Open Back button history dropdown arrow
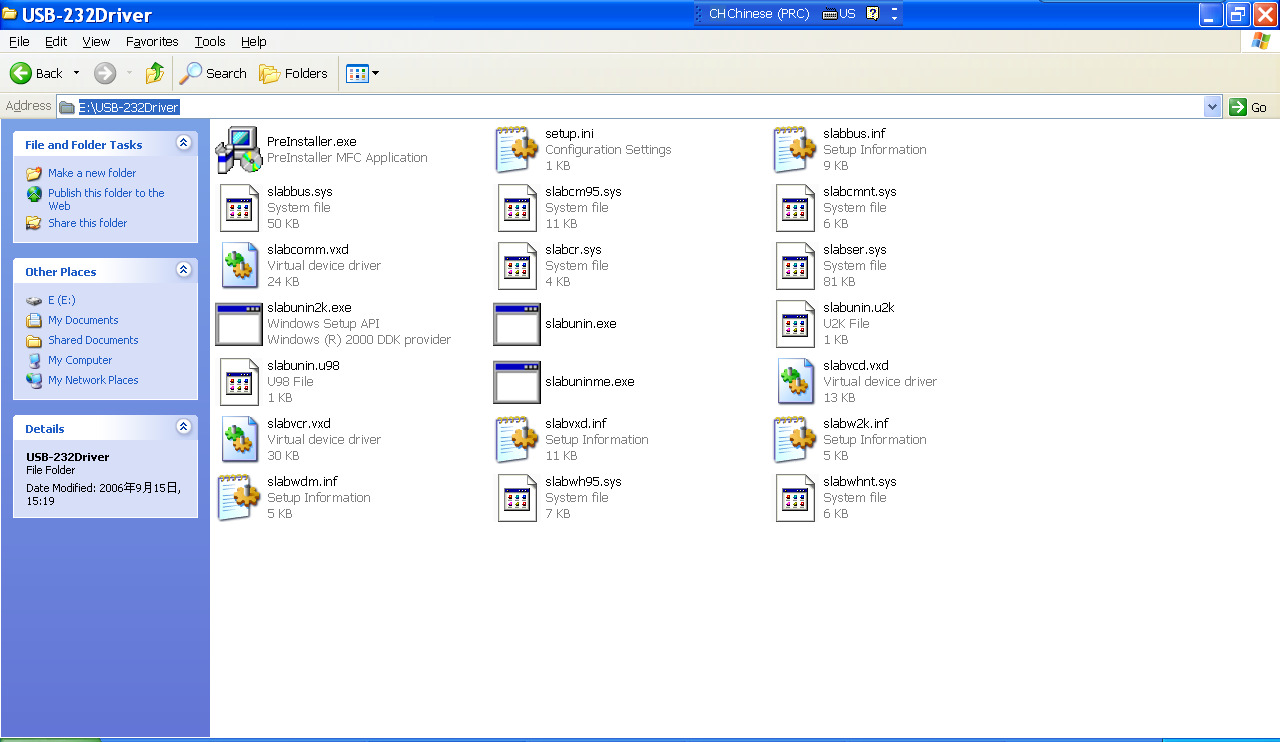This screenshot has width=1280, height=742. coord(76,73)
